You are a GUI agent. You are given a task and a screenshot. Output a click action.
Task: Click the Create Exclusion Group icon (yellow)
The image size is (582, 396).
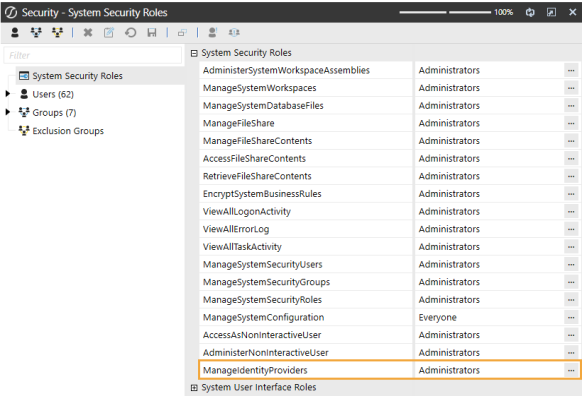[x=57, y=33]
